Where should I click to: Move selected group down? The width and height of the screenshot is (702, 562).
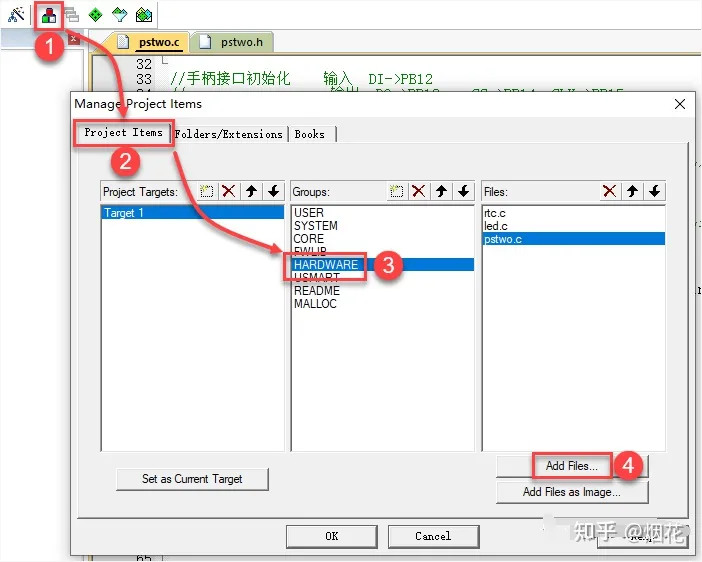tap(463, 192)
